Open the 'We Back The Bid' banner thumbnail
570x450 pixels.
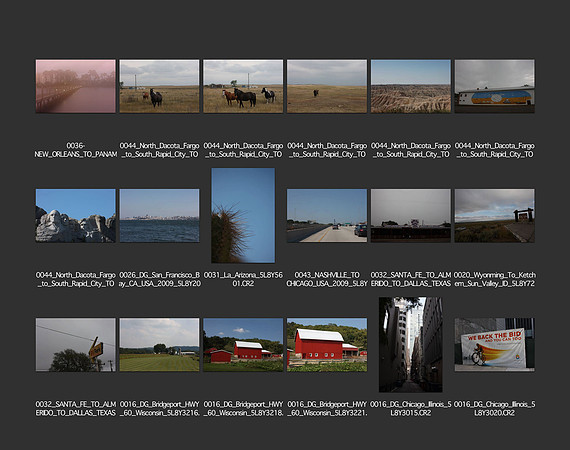(x=494, y=345)
